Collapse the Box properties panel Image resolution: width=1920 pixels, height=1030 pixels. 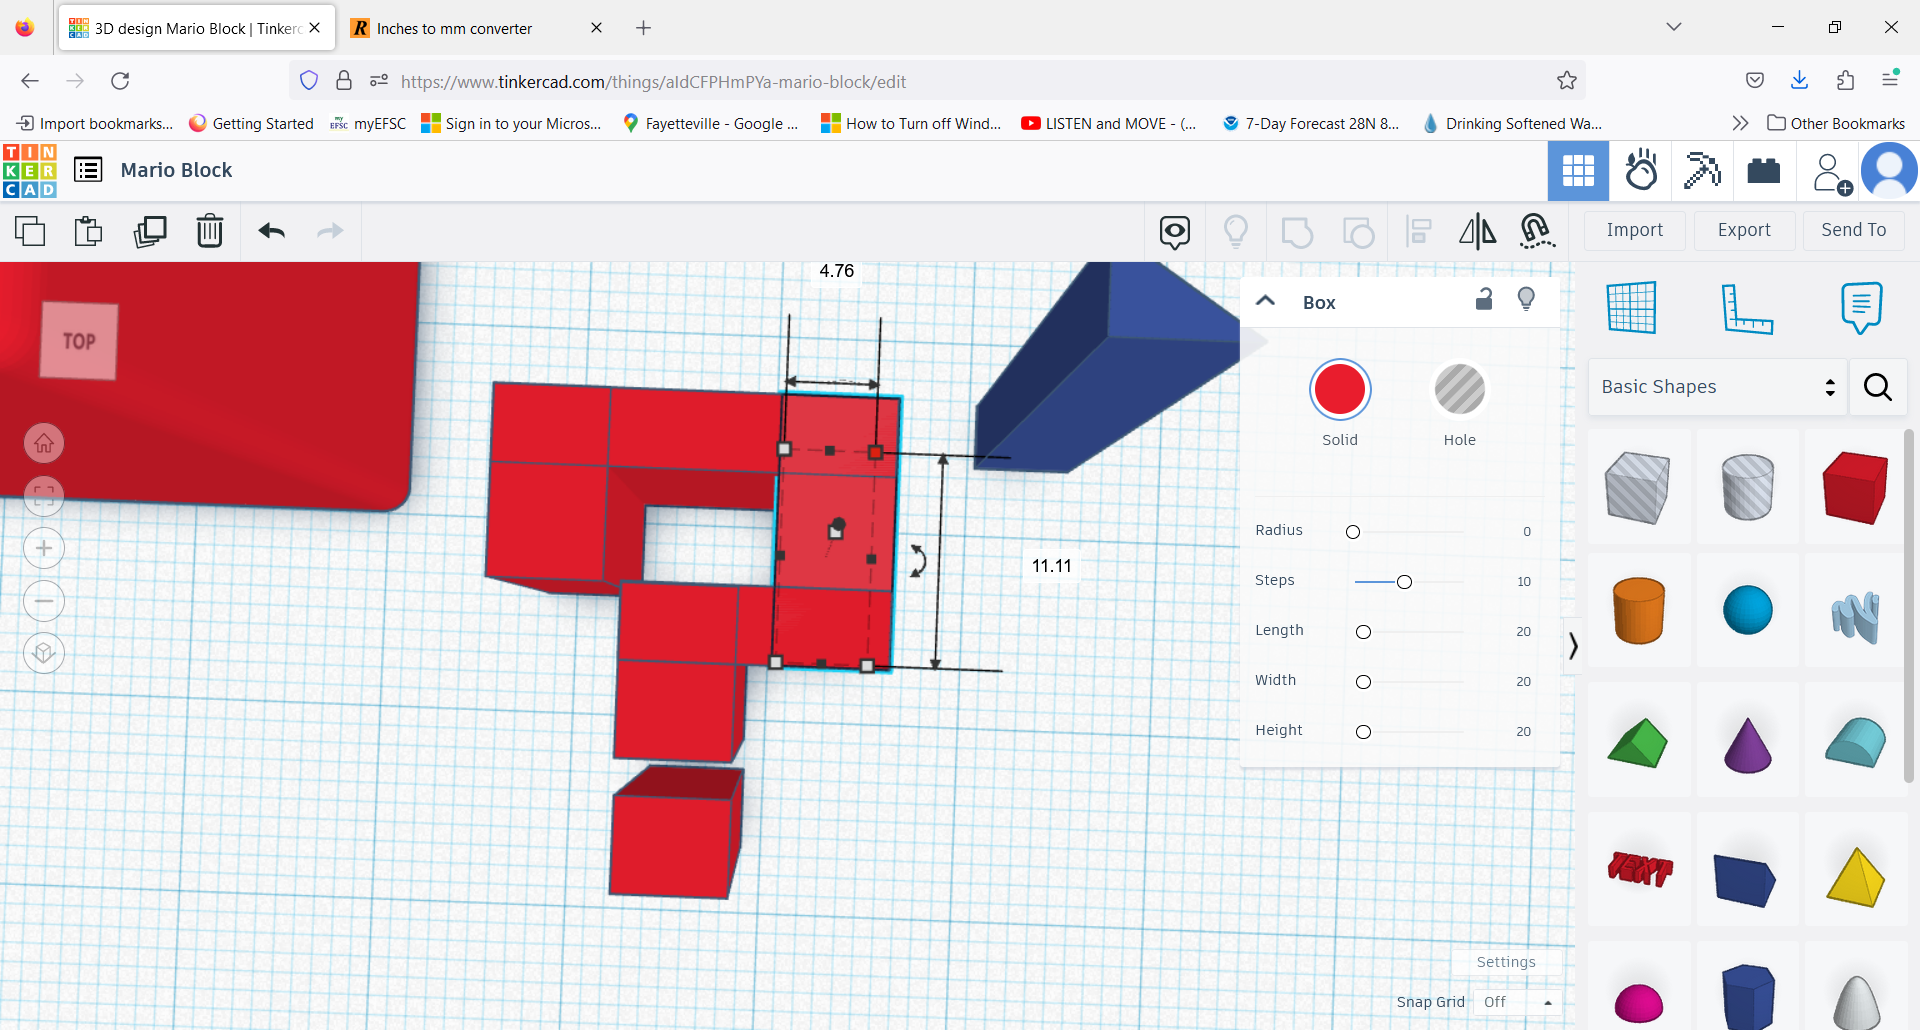click(x=1265, y=300)
